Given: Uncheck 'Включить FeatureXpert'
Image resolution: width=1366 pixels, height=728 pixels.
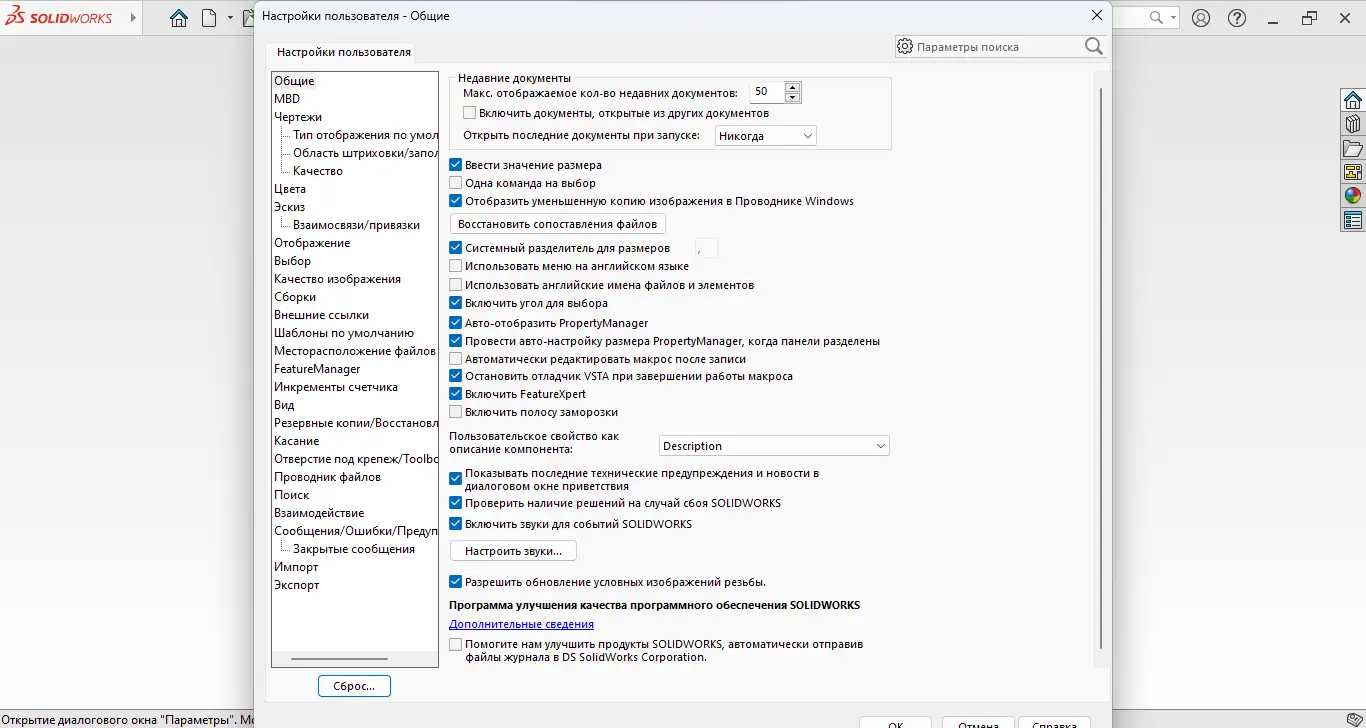Looking at the screenshot, I should pos(456,394).
